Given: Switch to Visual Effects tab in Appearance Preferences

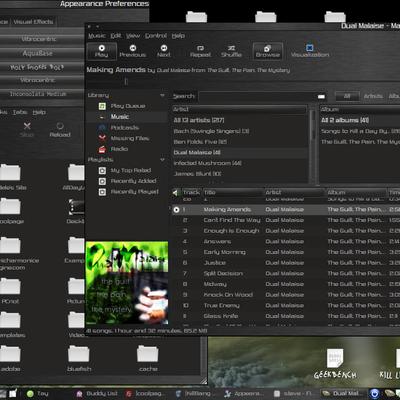Looking at the screenshot, I should click(x=33, y=22).
